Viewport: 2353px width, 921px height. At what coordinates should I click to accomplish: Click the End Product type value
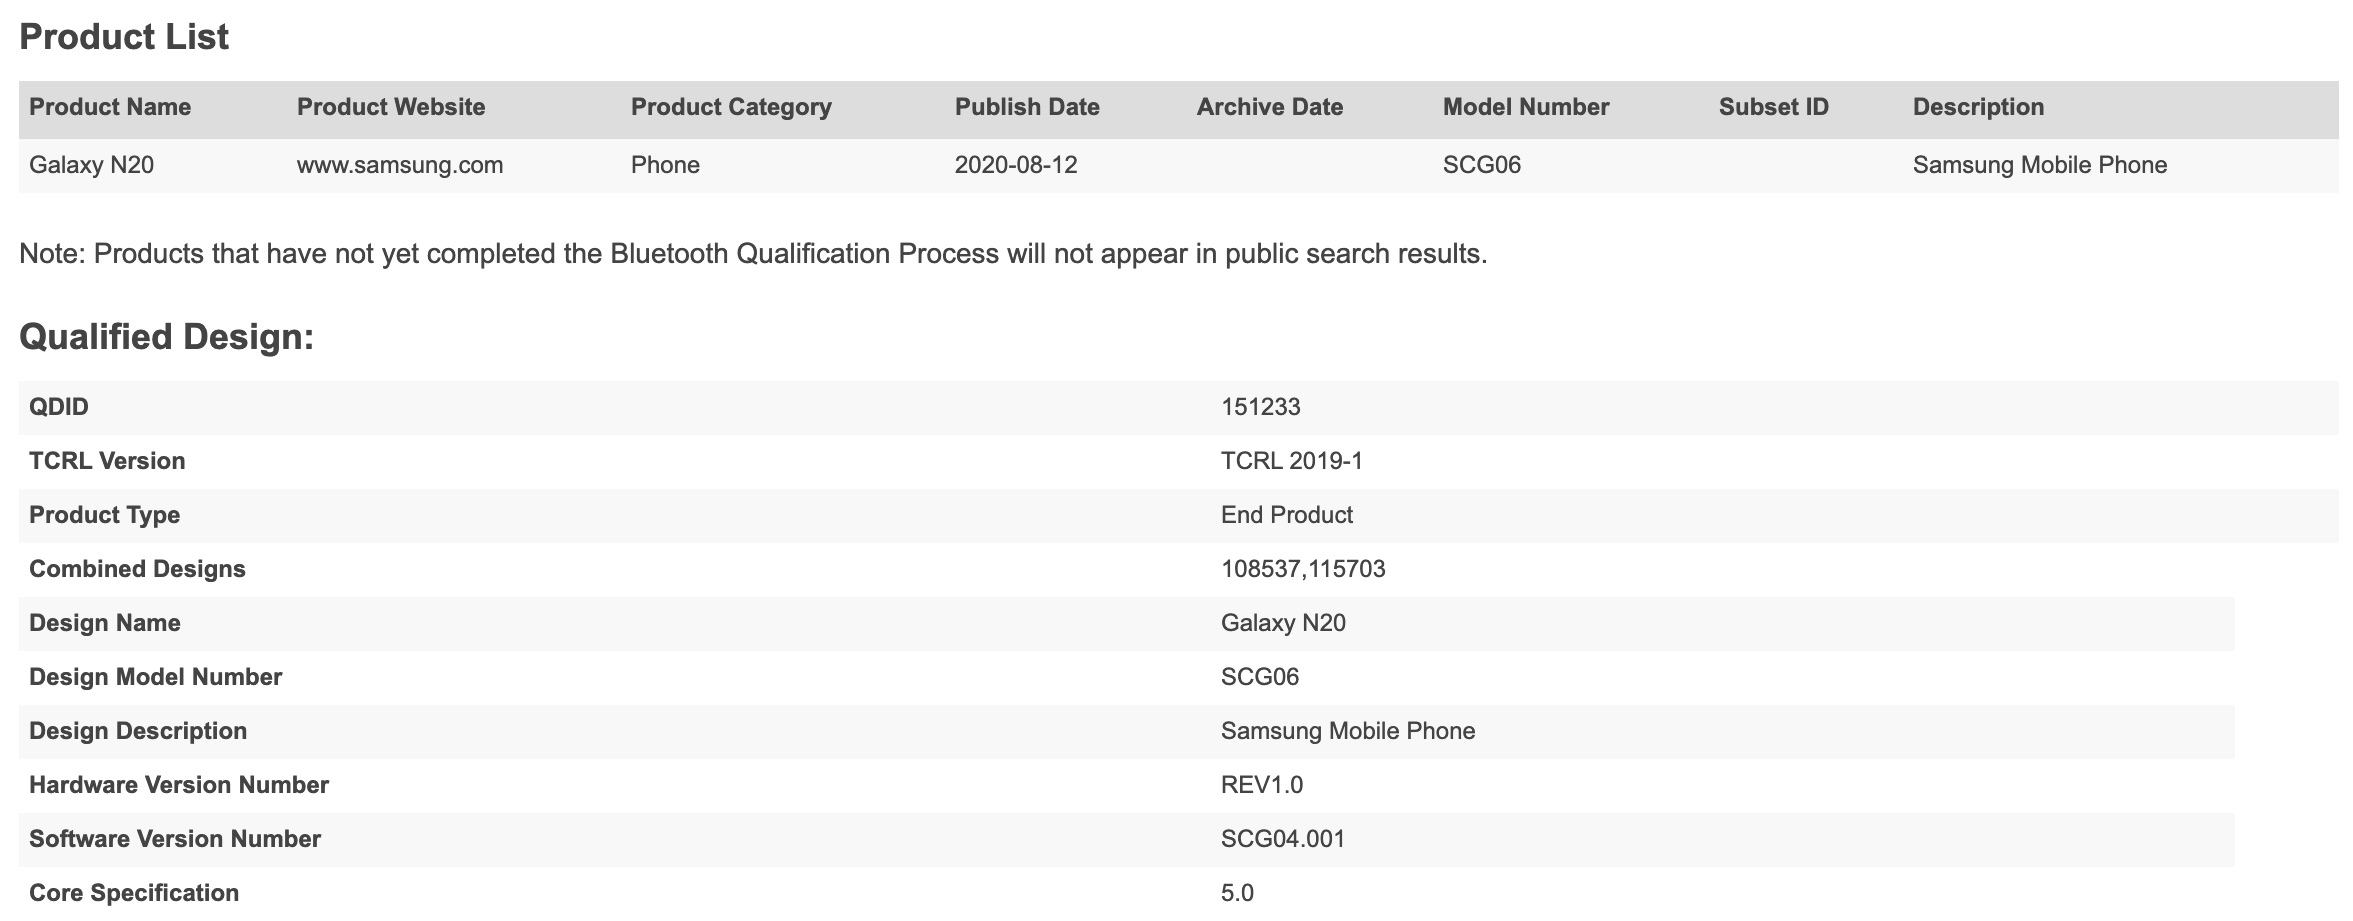[1286, 515]
